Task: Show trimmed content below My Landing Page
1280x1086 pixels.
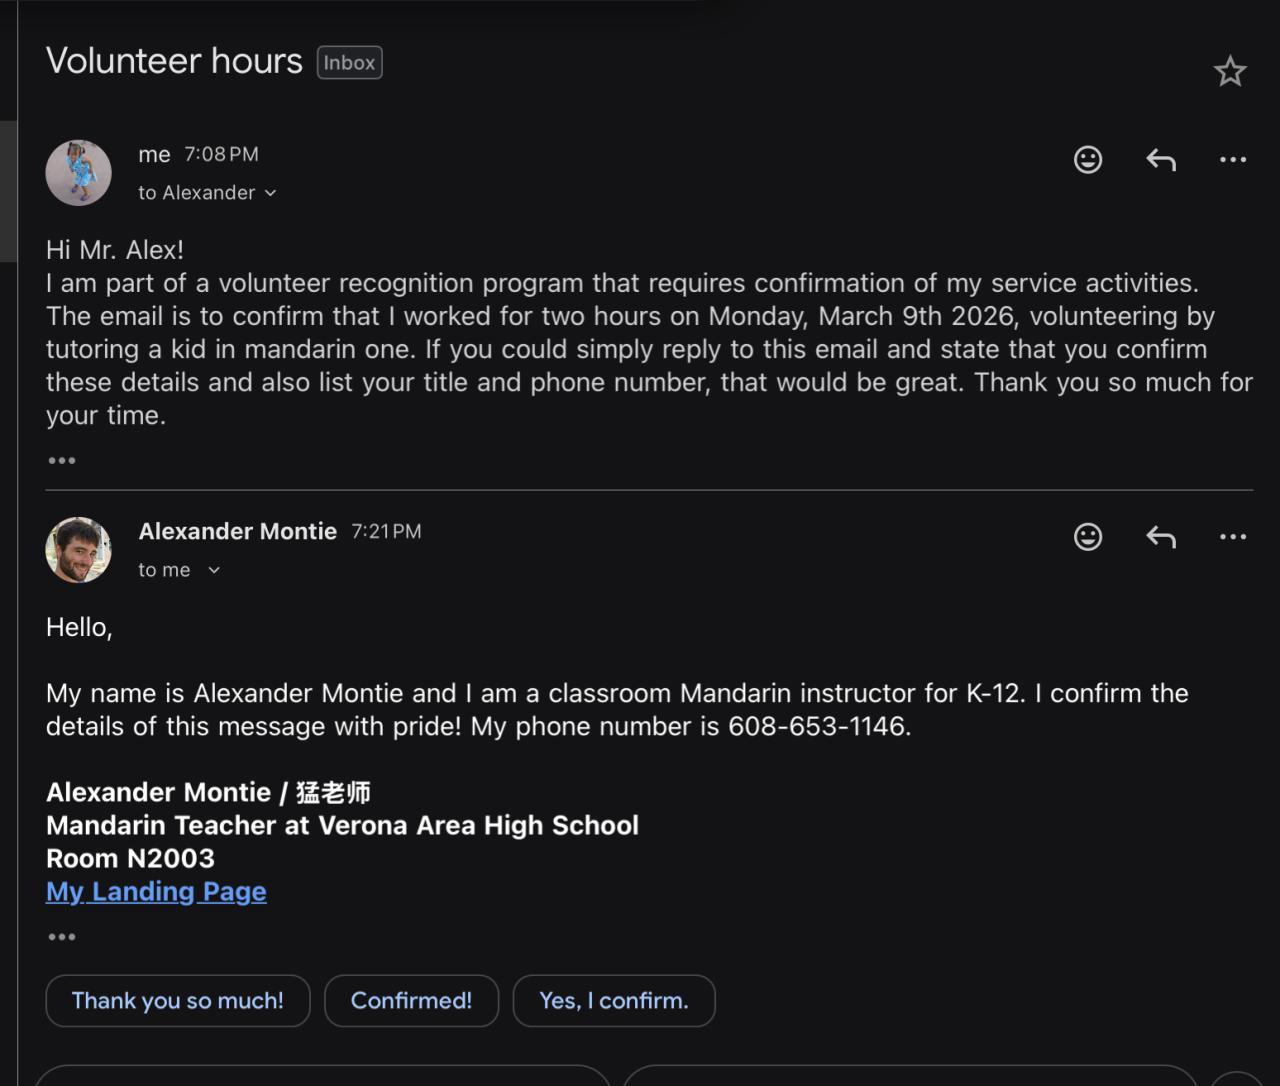Action: pos(62,937)
